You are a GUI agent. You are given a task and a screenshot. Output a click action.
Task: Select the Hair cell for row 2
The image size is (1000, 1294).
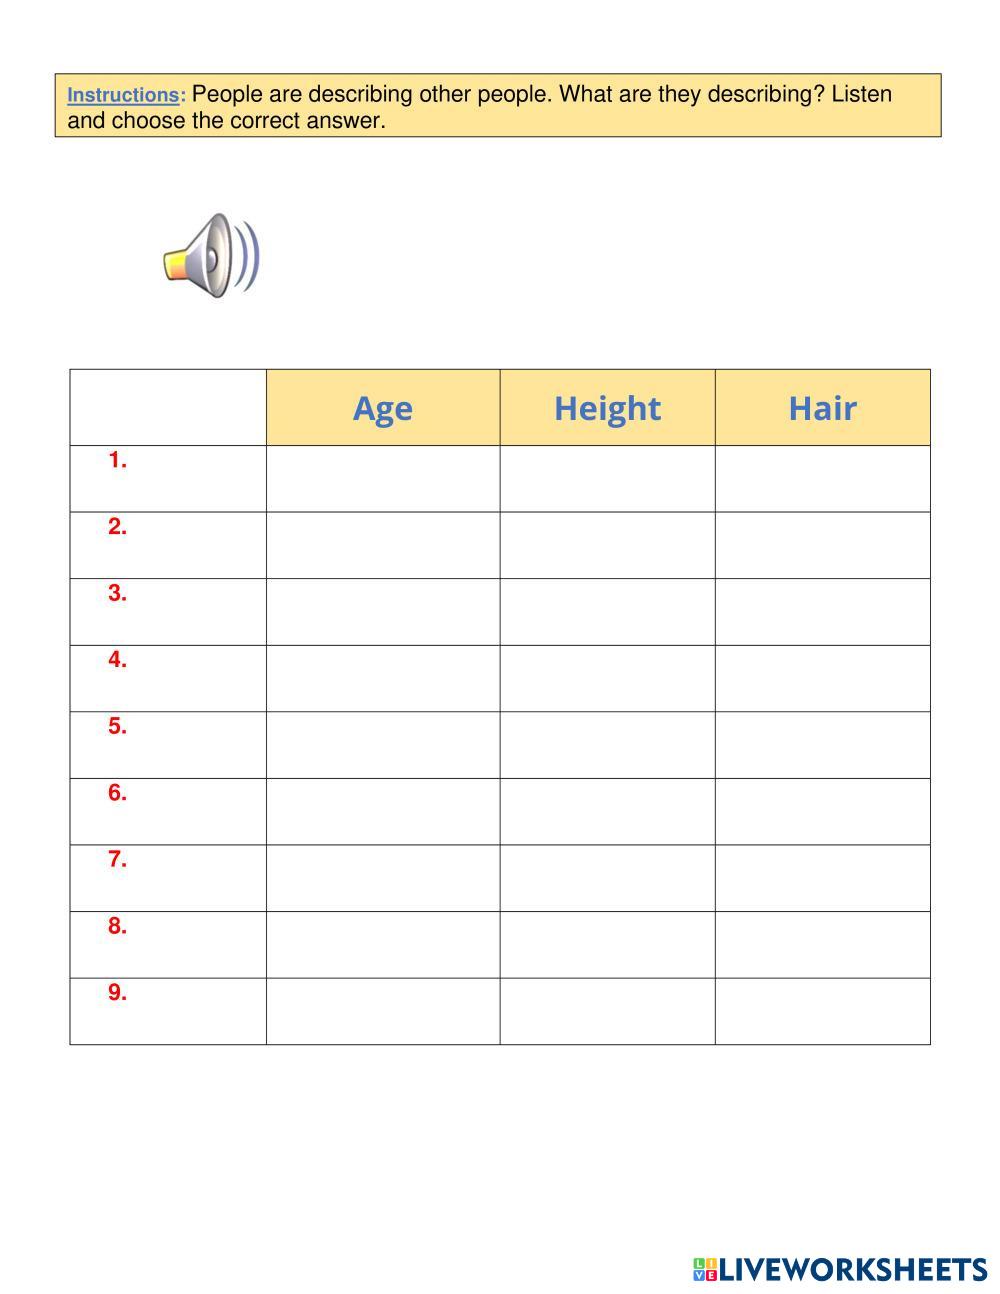coord(822,545)
